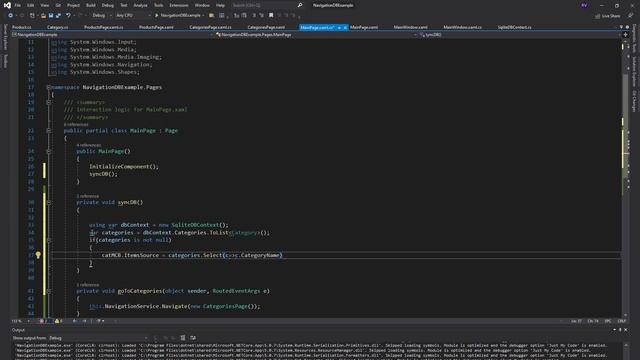Open the Project menu
640x360 pixels.
tap(73, 5)
